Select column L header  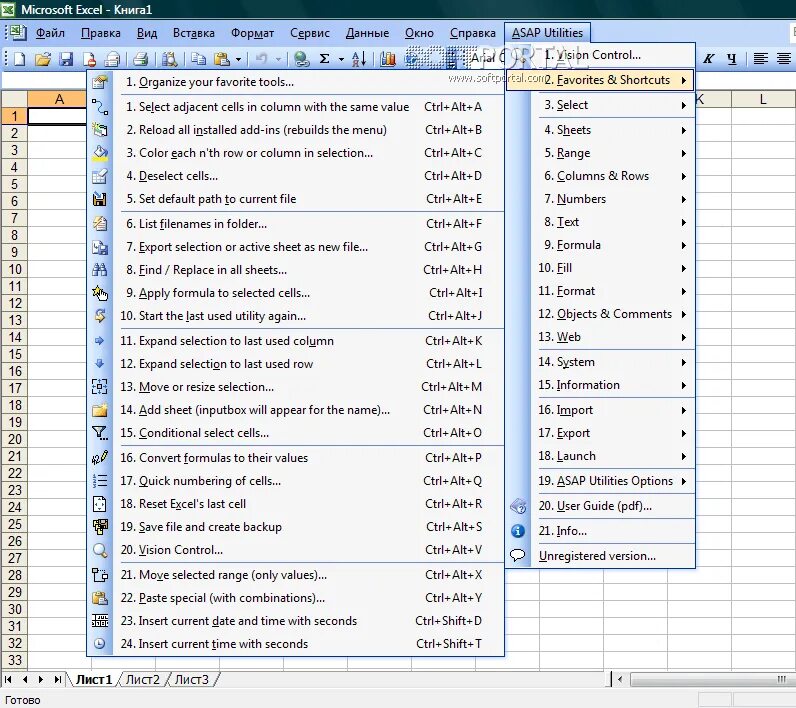point(762,99)
